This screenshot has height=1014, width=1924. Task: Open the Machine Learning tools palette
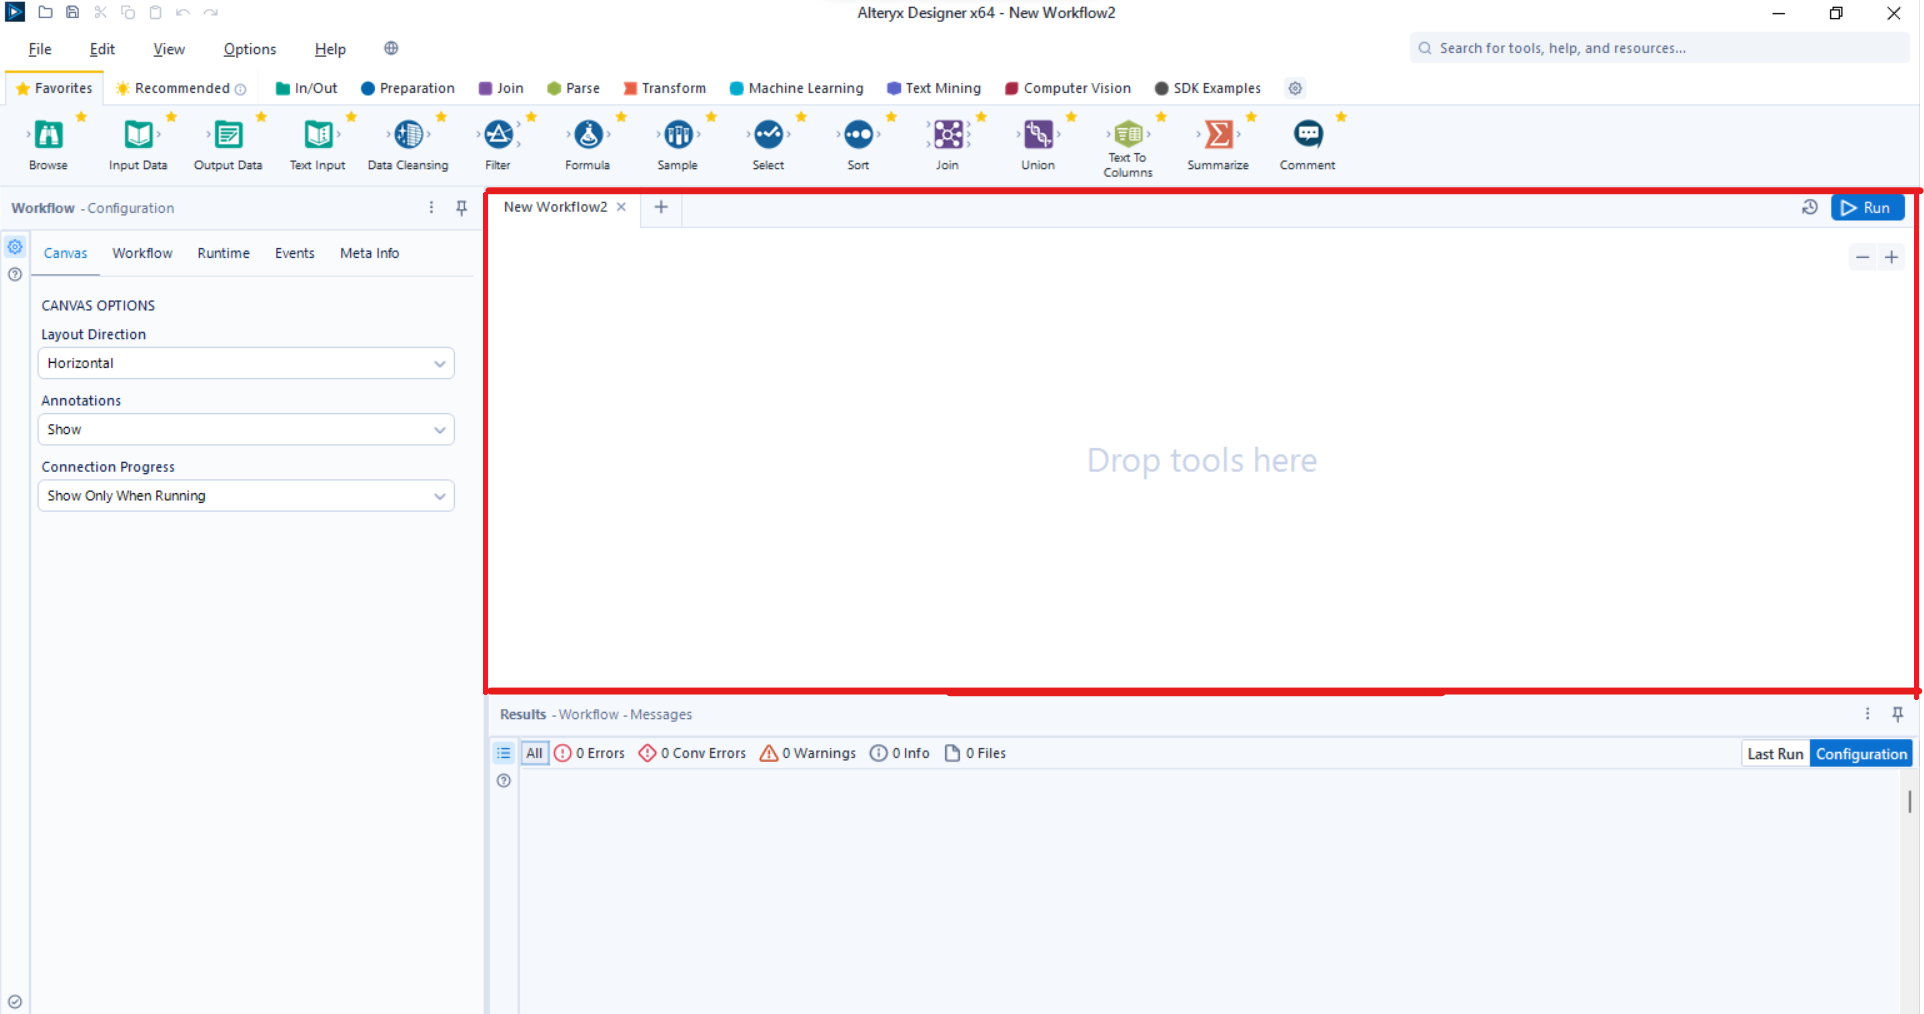click(797, 88)
